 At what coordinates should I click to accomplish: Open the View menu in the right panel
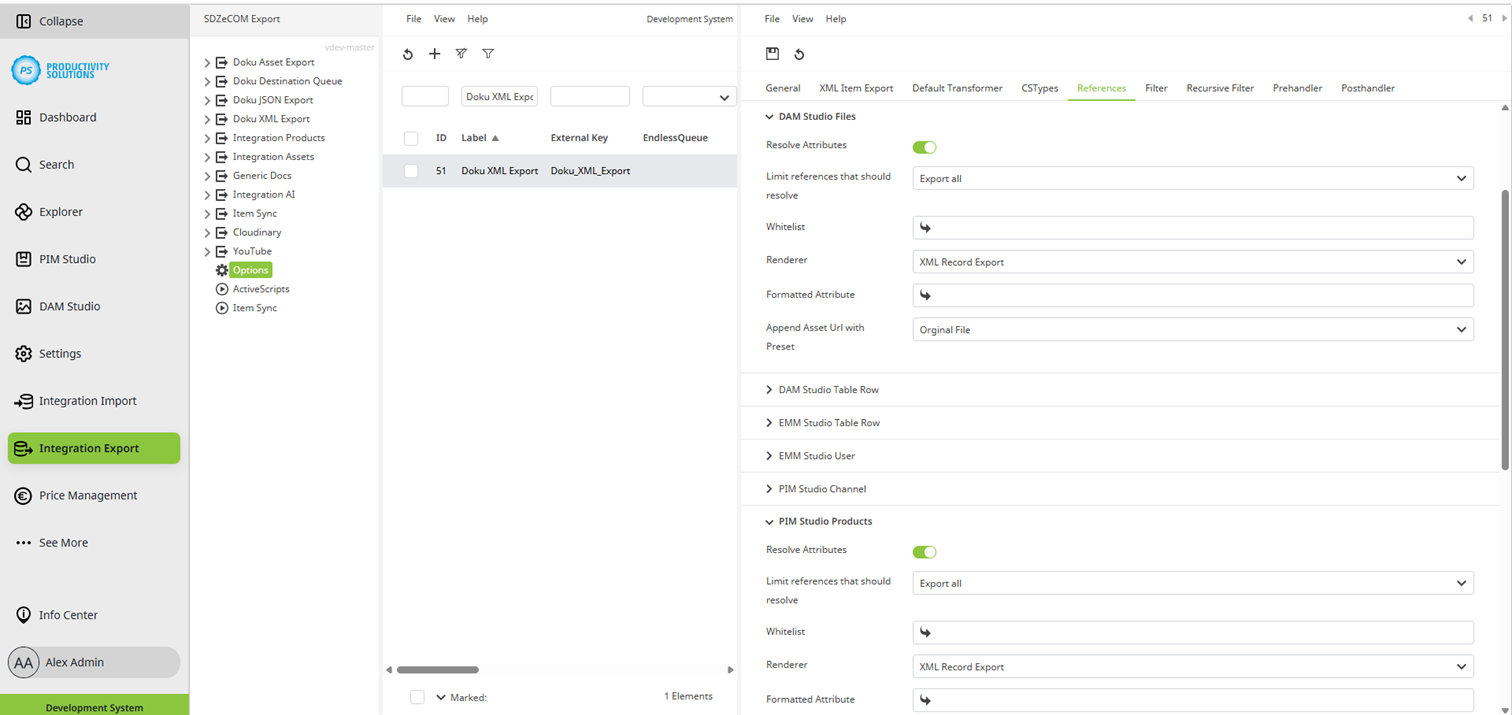point(802,18)
